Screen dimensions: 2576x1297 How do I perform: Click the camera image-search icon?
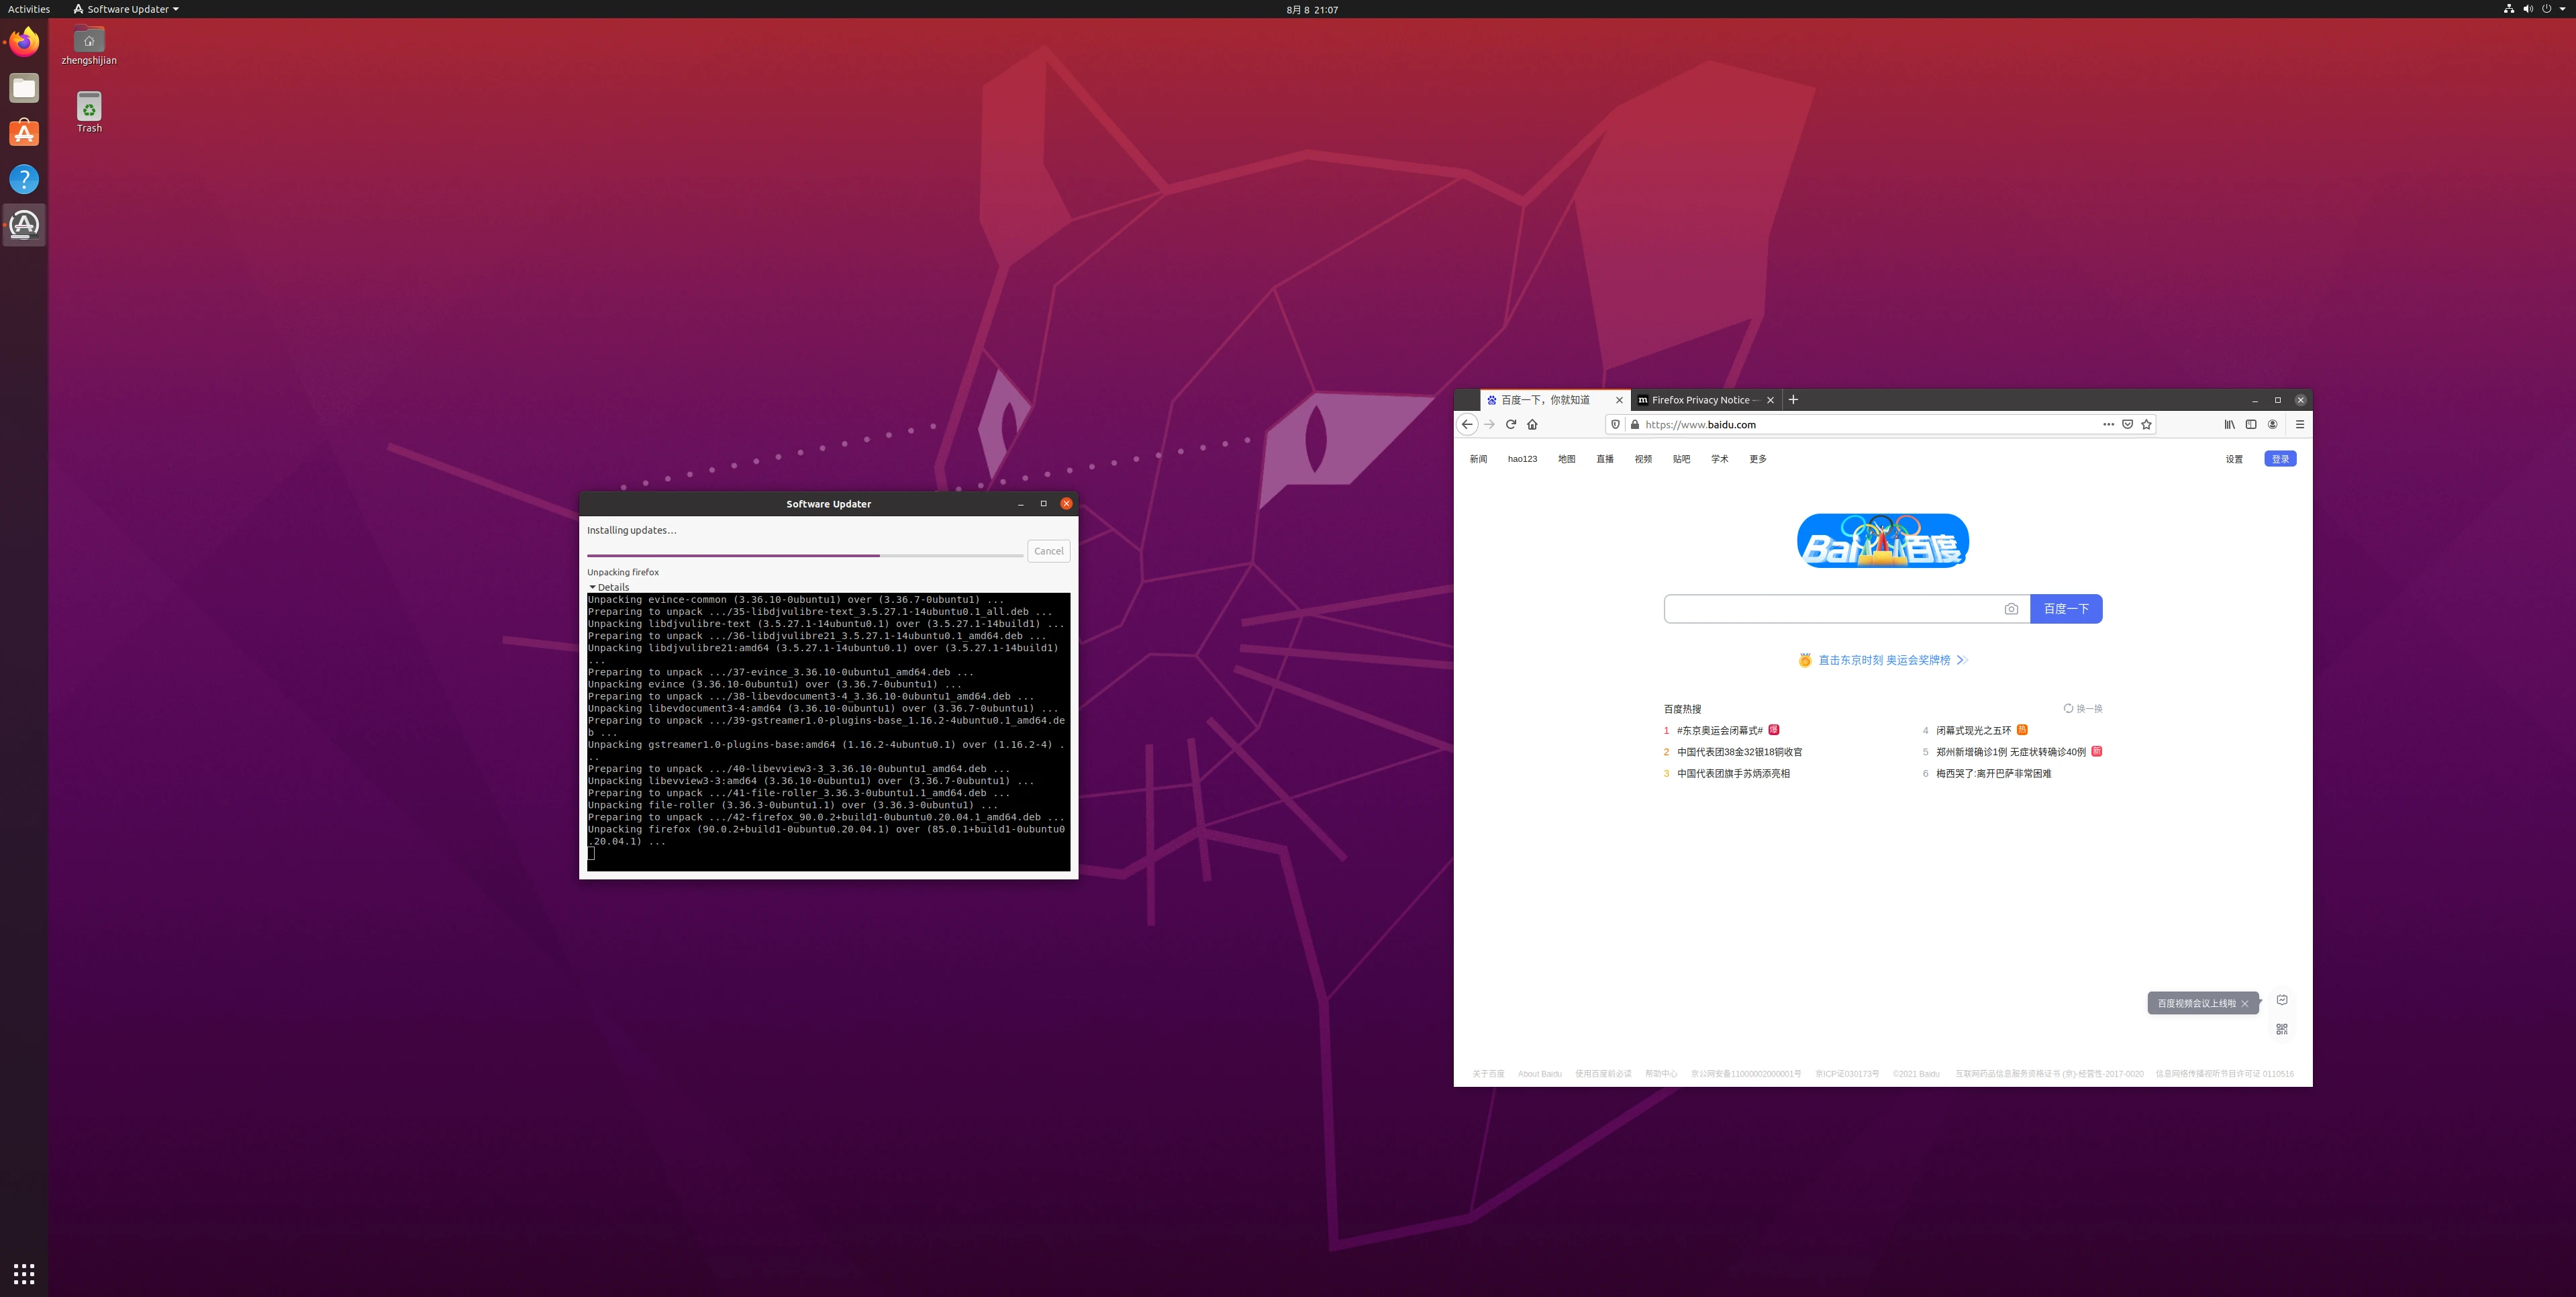[x=2011, y=609]
